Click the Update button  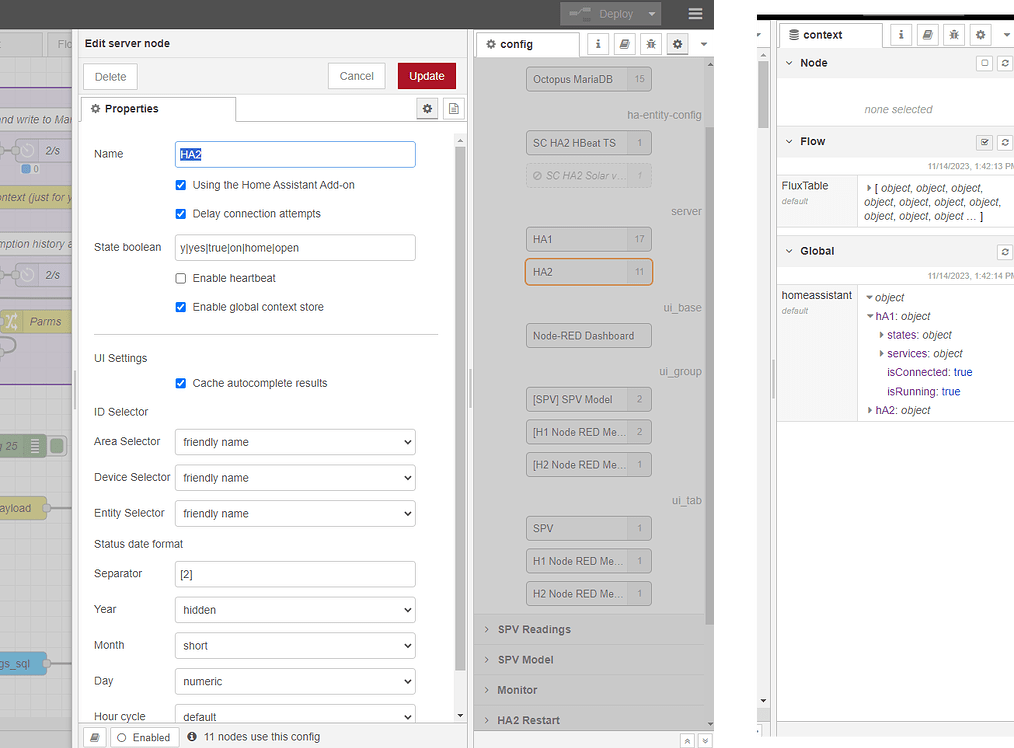(426, 75)
